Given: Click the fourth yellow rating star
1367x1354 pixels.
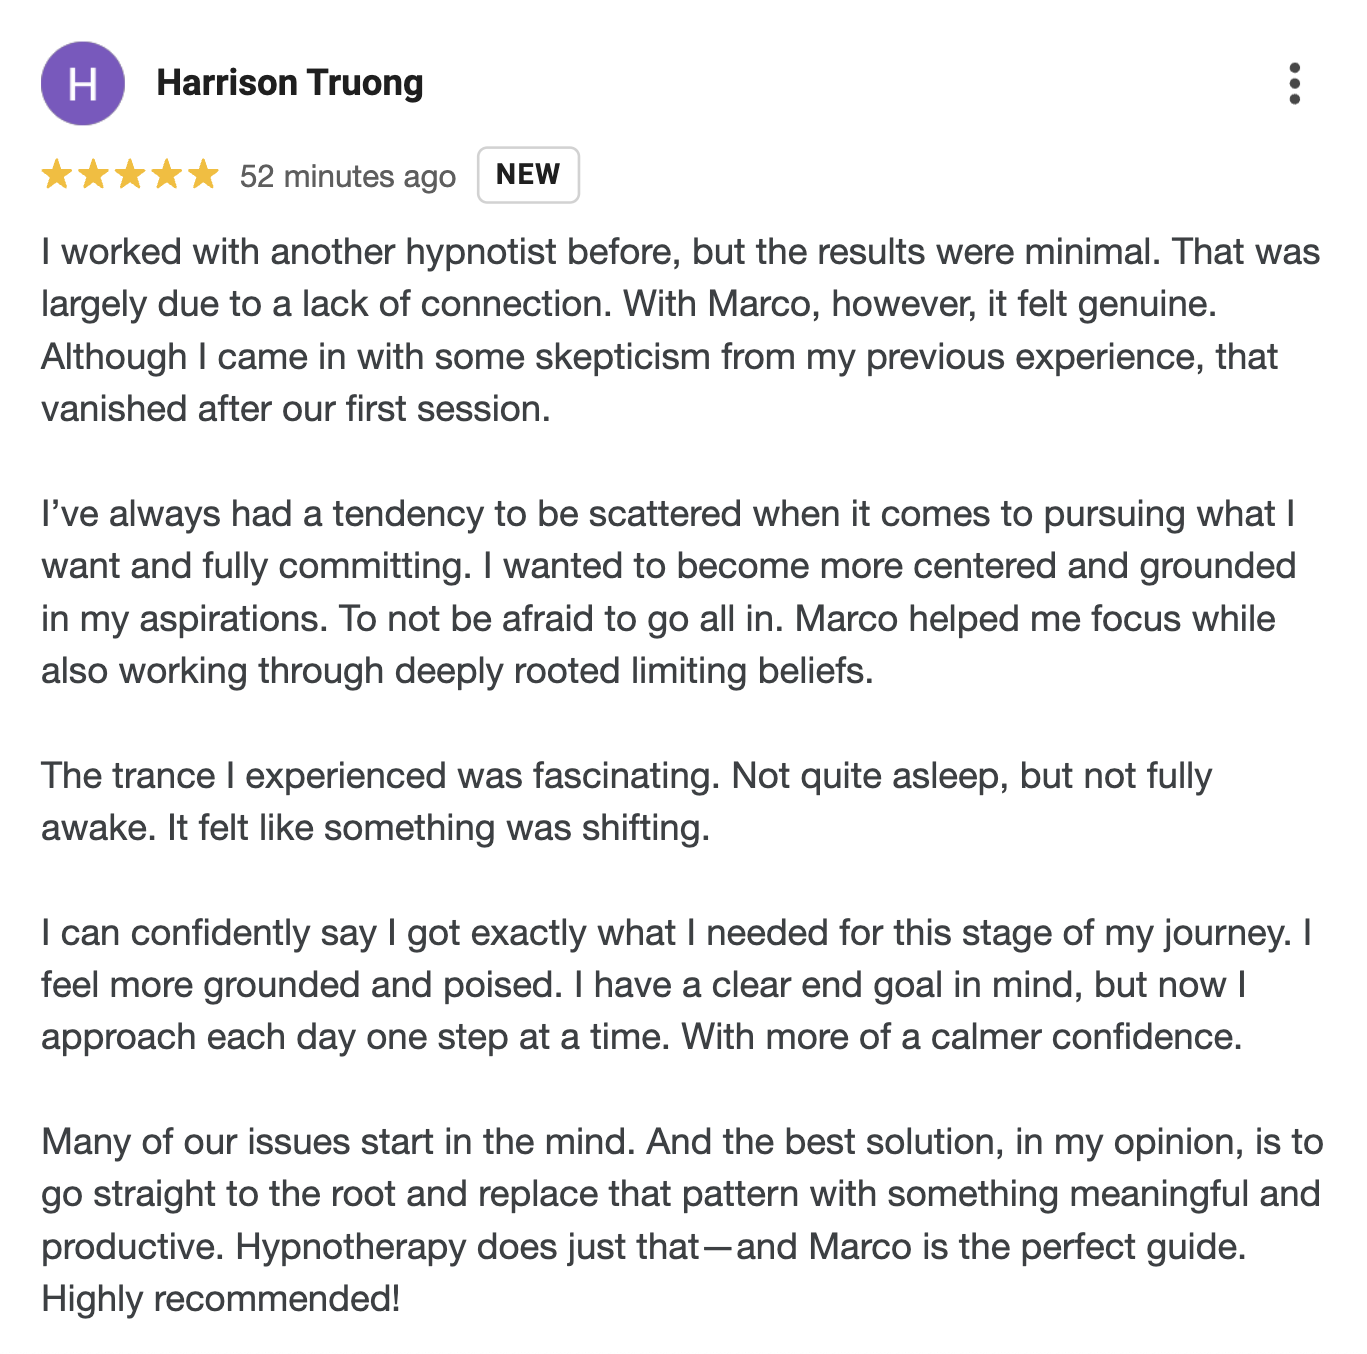Looking at the screenshot, I should coord(167,175).
